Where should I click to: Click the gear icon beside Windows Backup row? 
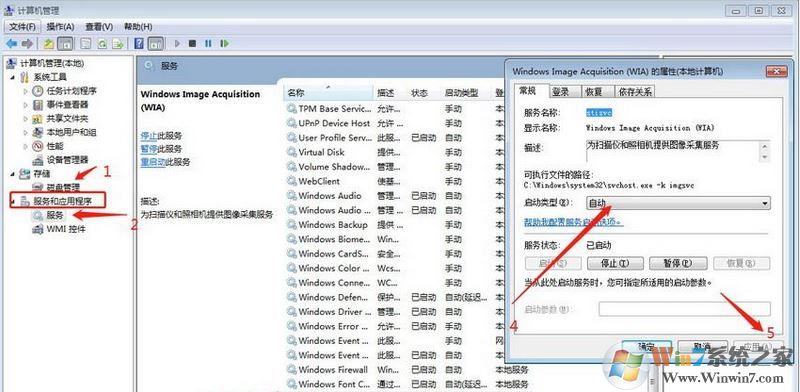pyautogui.click(x=291, y=225)
